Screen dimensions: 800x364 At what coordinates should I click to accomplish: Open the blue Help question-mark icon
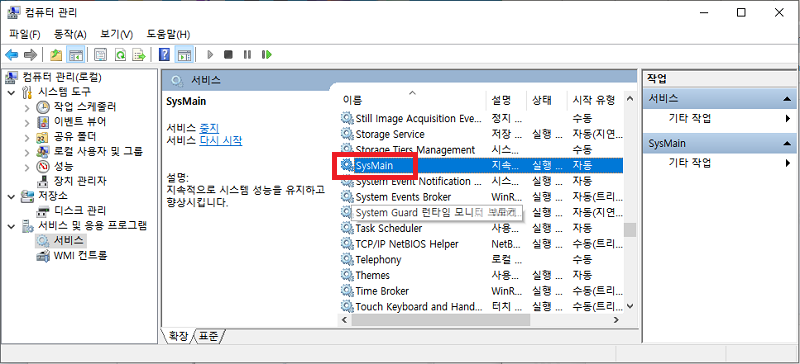164,55
